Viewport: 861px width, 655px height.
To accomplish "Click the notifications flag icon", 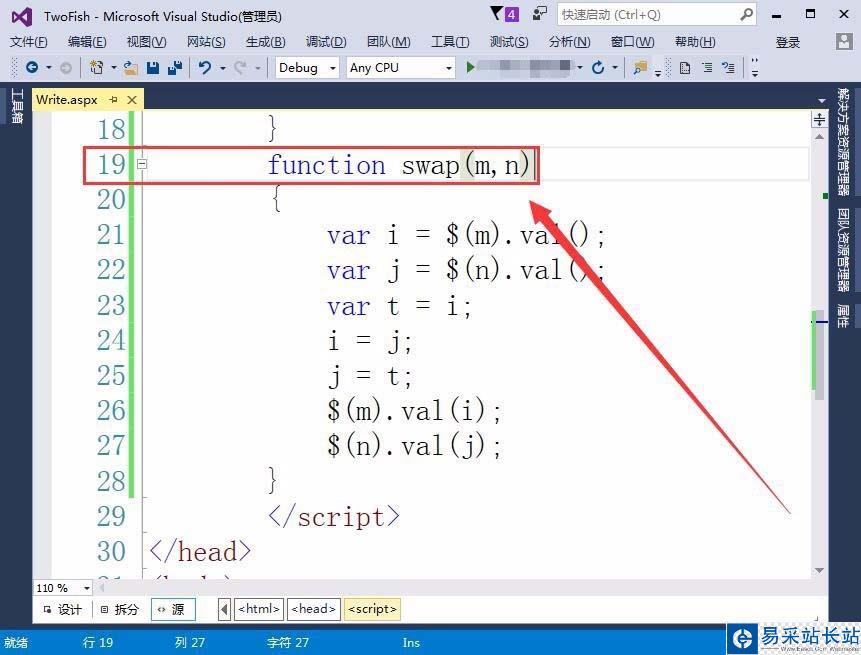I will (x=497, y=13).
